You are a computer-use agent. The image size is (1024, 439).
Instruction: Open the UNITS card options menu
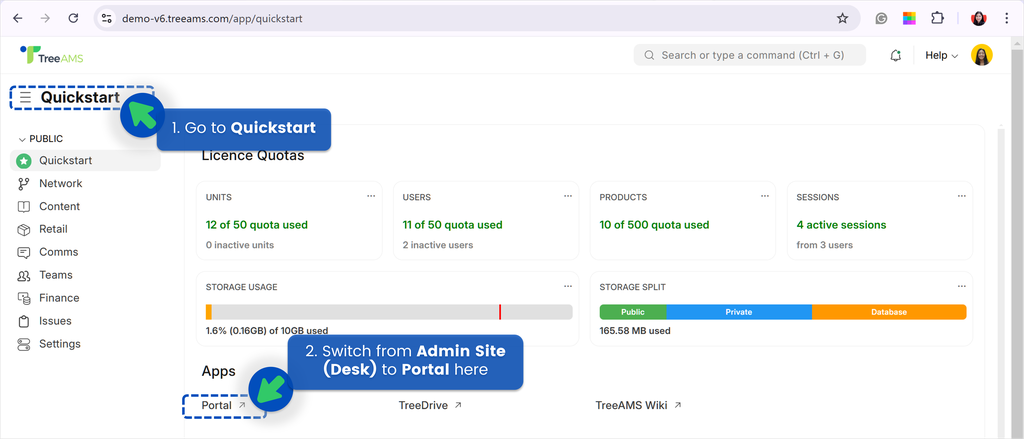pyautogui.click(x=371, y=196)
